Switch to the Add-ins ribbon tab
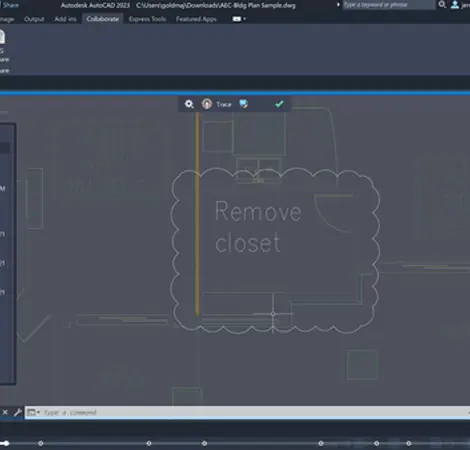Viewport: 470px width, 450px height. [65, 19]
